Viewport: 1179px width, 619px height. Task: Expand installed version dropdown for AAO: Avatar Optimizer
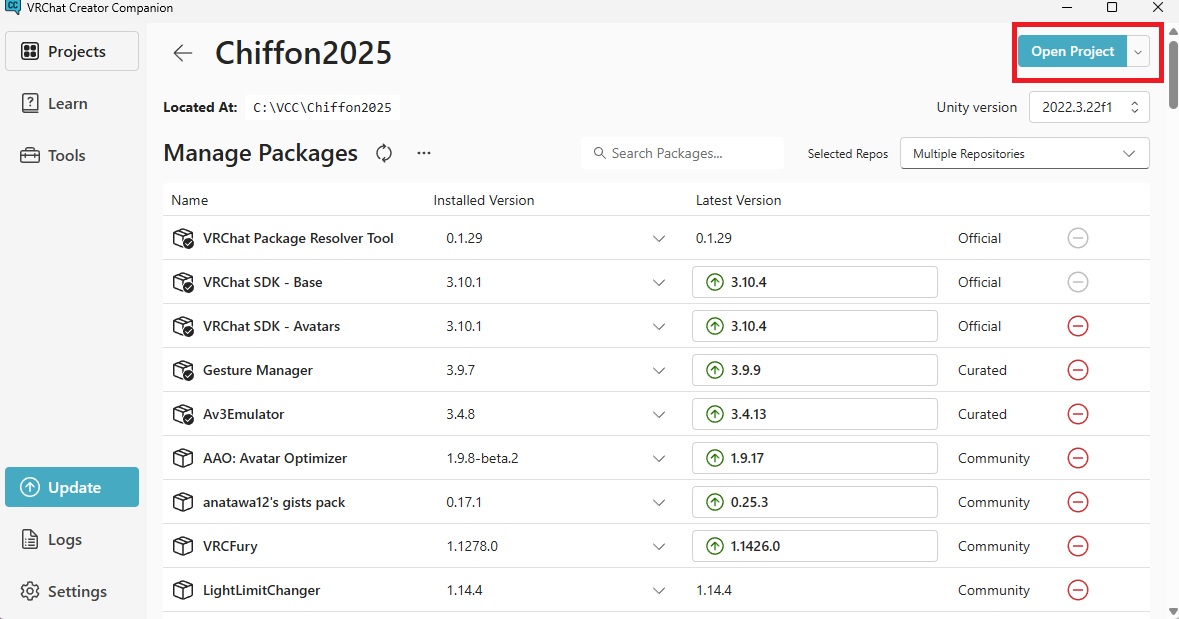pos(659,459)
